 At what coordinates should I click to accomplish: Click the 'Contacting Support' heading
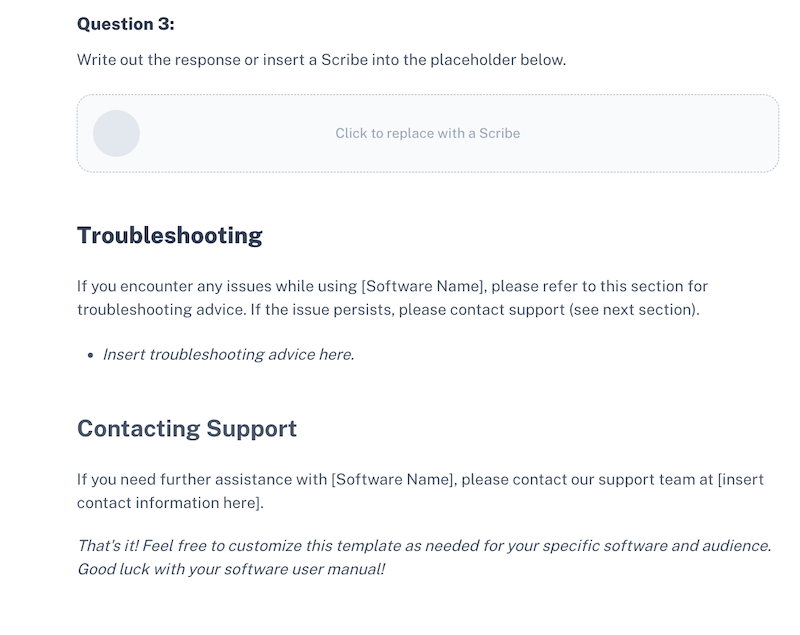pos(186,428)
